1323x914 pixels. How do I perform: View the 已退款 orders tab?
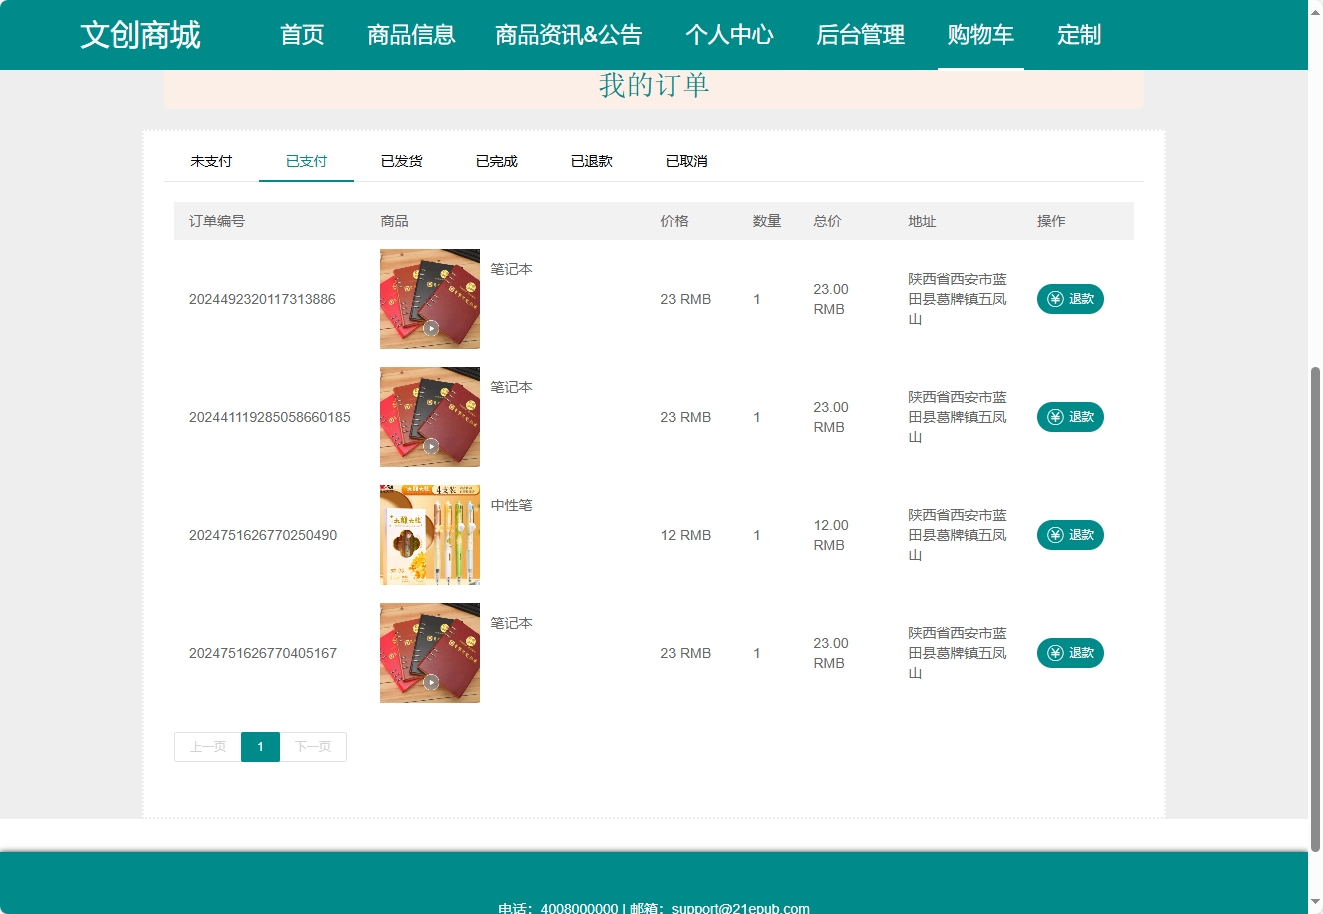click(590, 159)
